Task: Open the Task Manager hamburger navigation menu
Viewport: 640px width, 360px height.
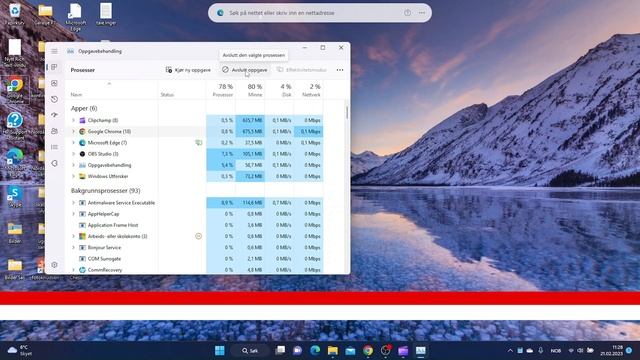Action: (54, 51)
